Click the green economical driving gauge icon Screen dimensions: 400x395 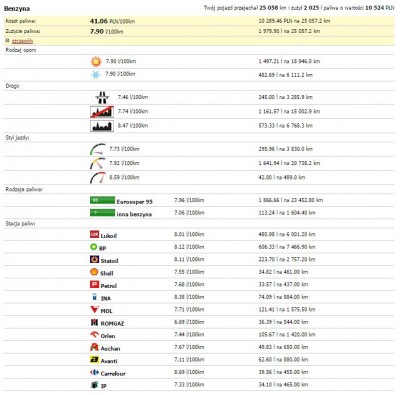pos(98,149)
